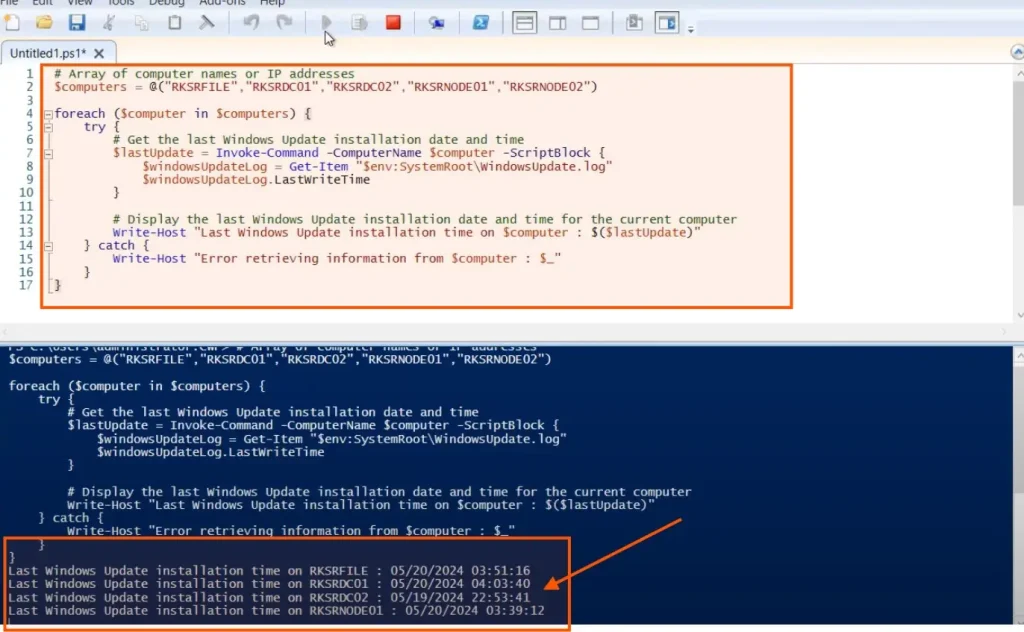The height and width of the screenshot is (632, 1024).
Task: Click 'Error retrieving information' string on editor line 15
Action: coord(377,259)
